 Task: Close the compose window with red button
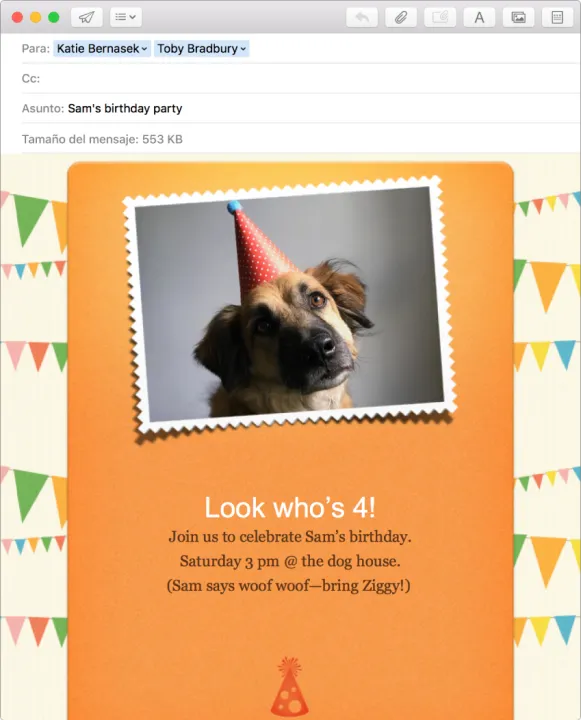[17, 17]
